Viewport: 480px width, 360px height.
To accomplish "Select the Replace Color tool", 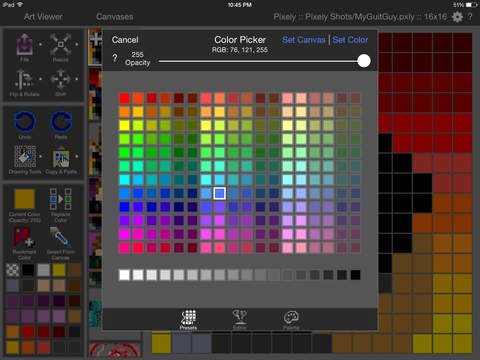I will pos(60,199).
